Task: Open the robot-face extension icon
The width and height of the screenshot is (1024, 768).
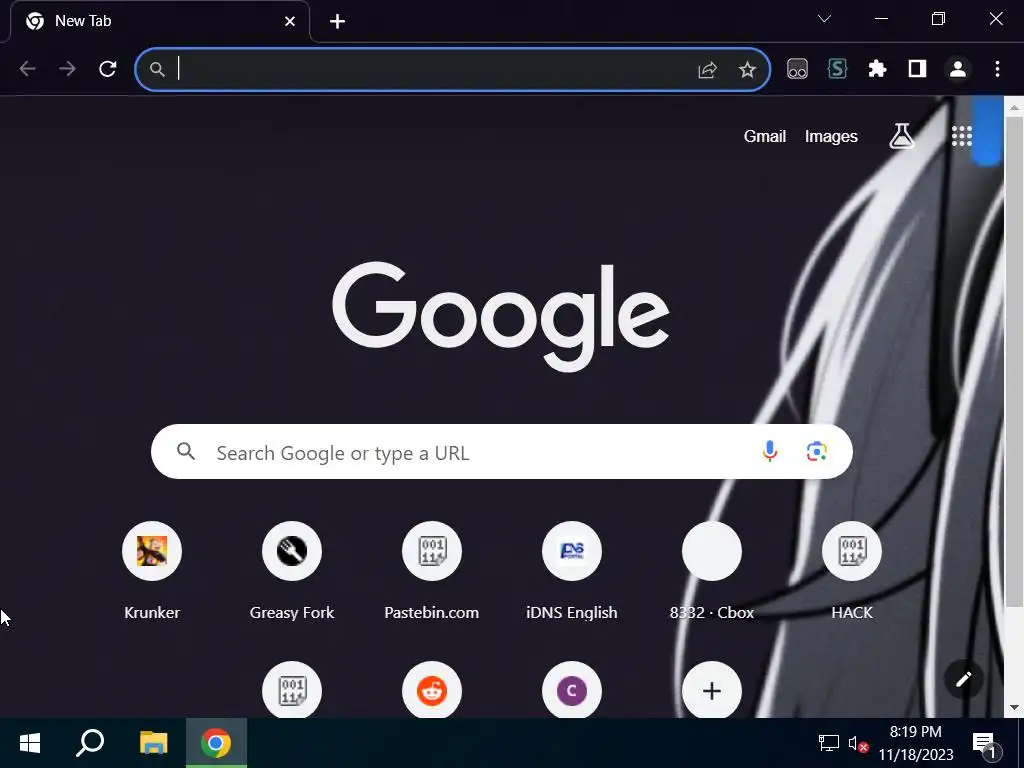Action: point(797,69)
